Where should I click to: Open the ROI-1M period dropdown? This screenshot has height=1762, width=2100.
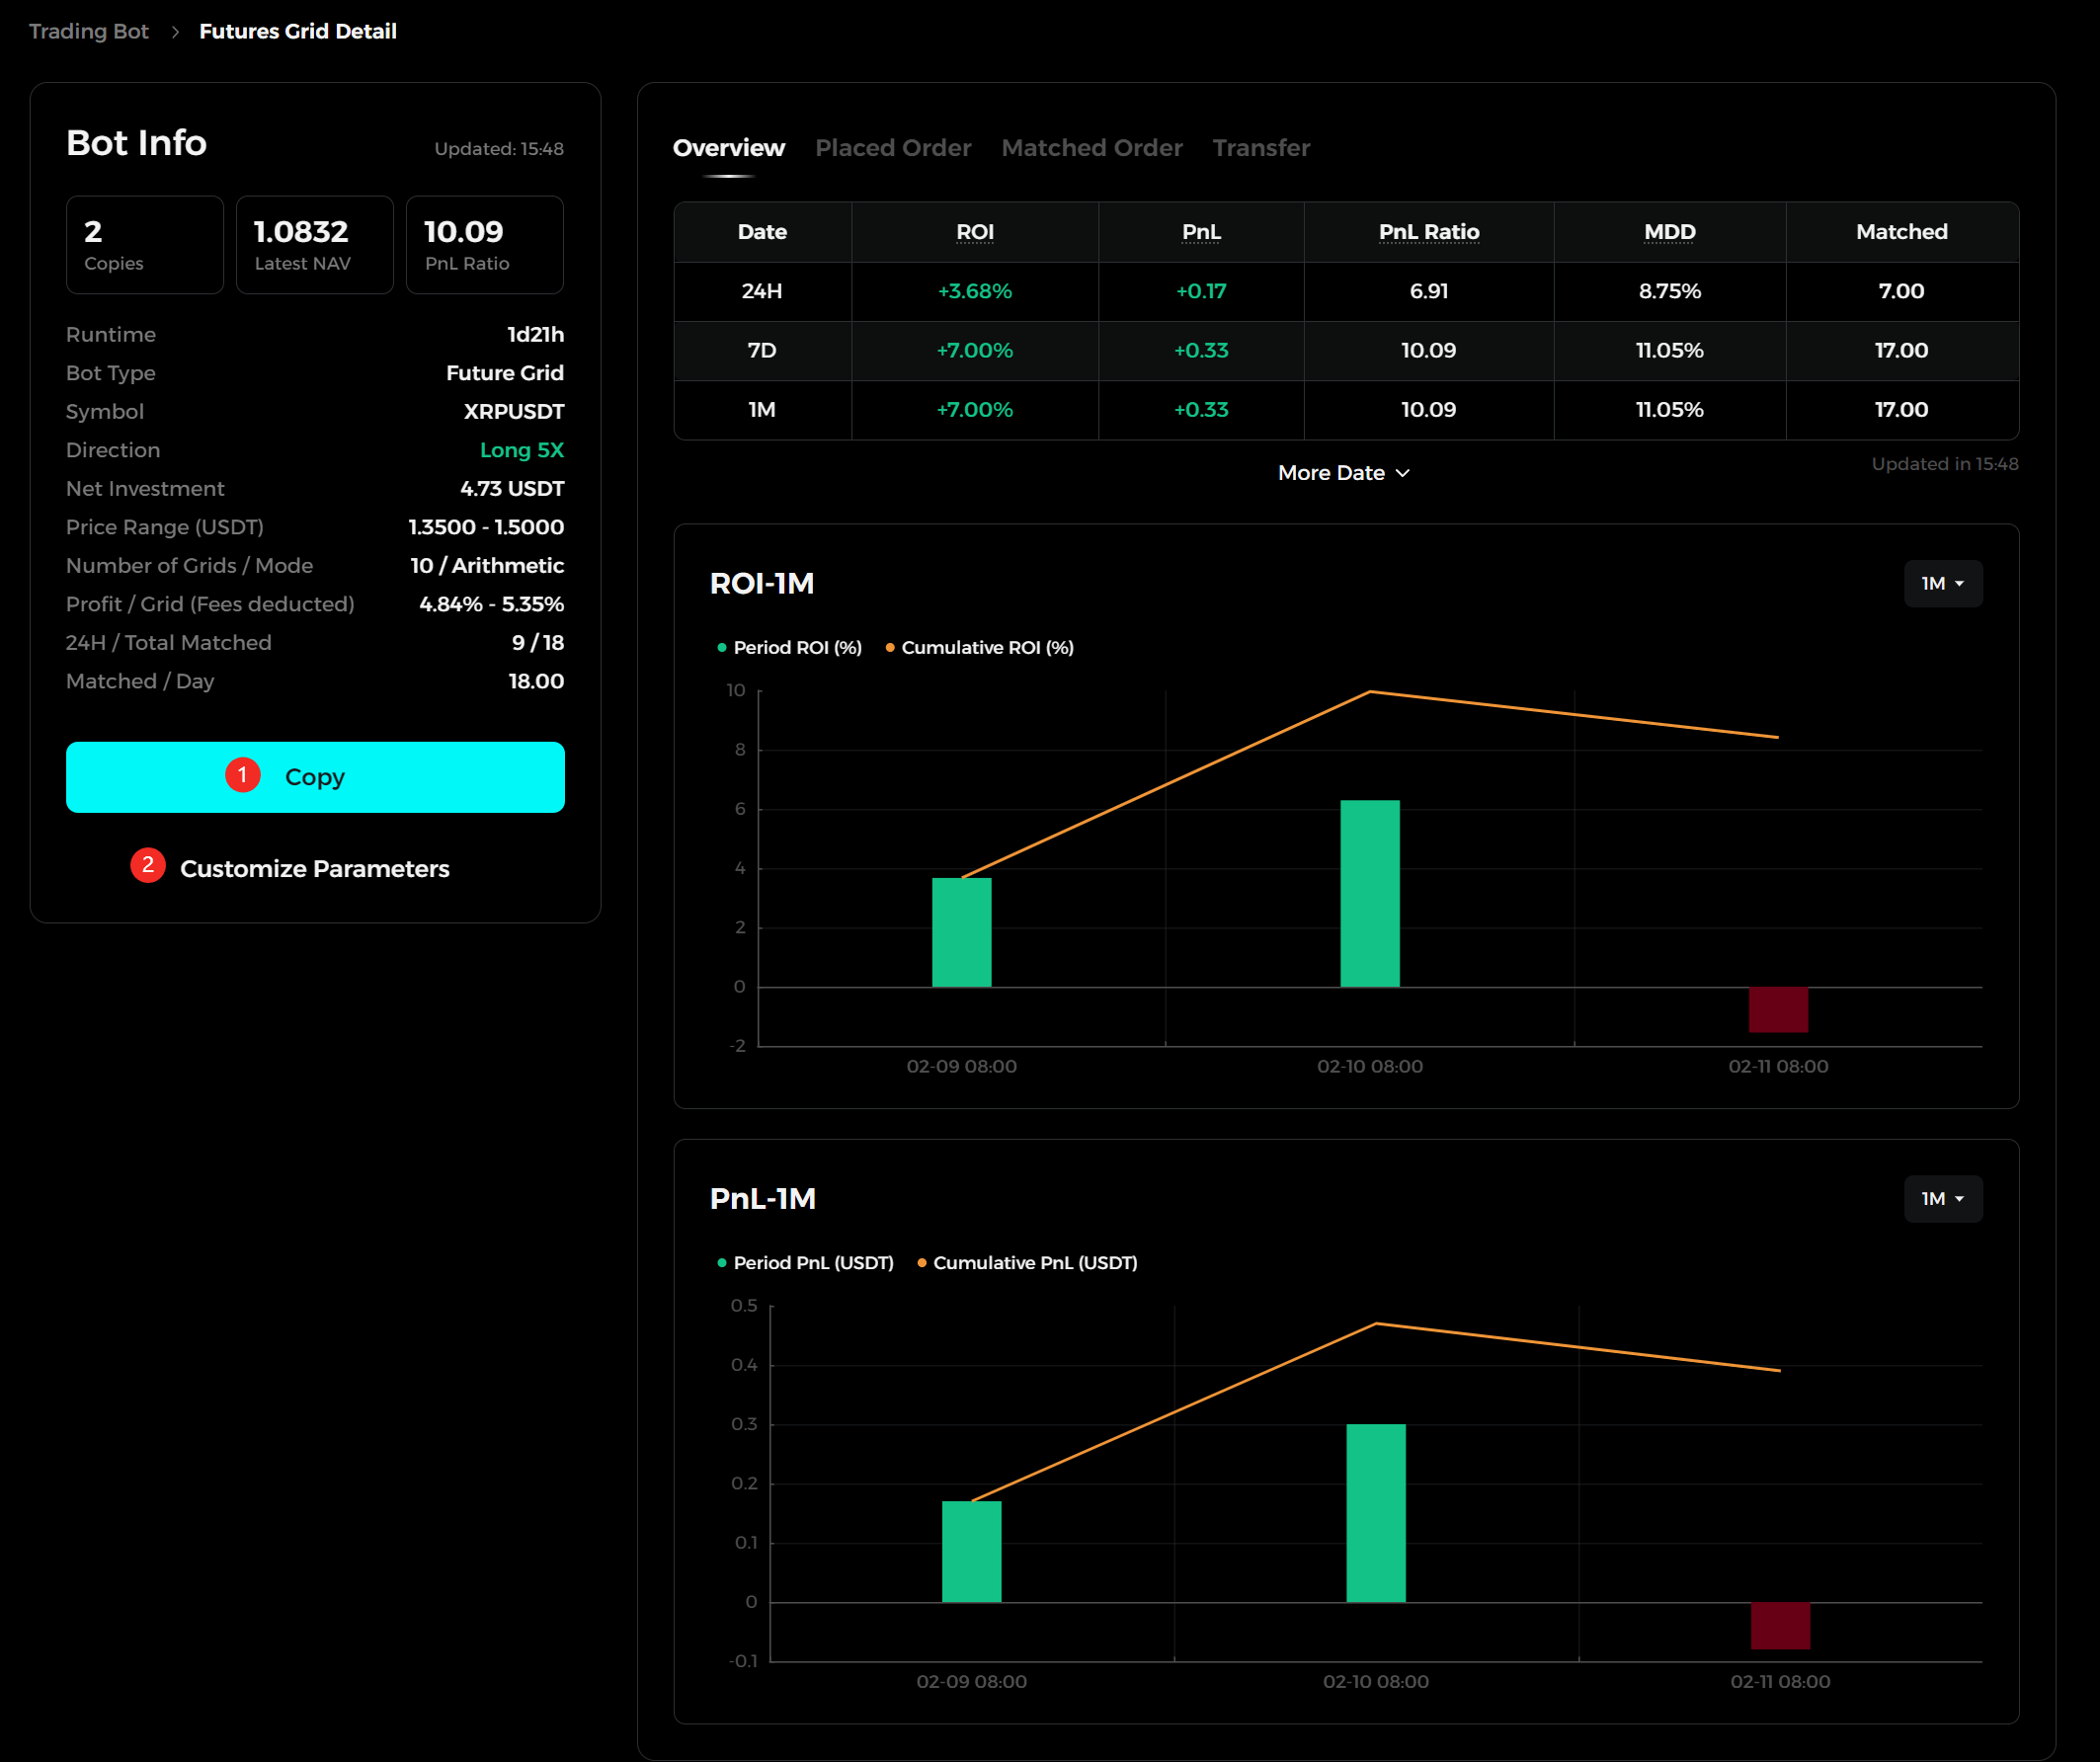point(1943,583)
